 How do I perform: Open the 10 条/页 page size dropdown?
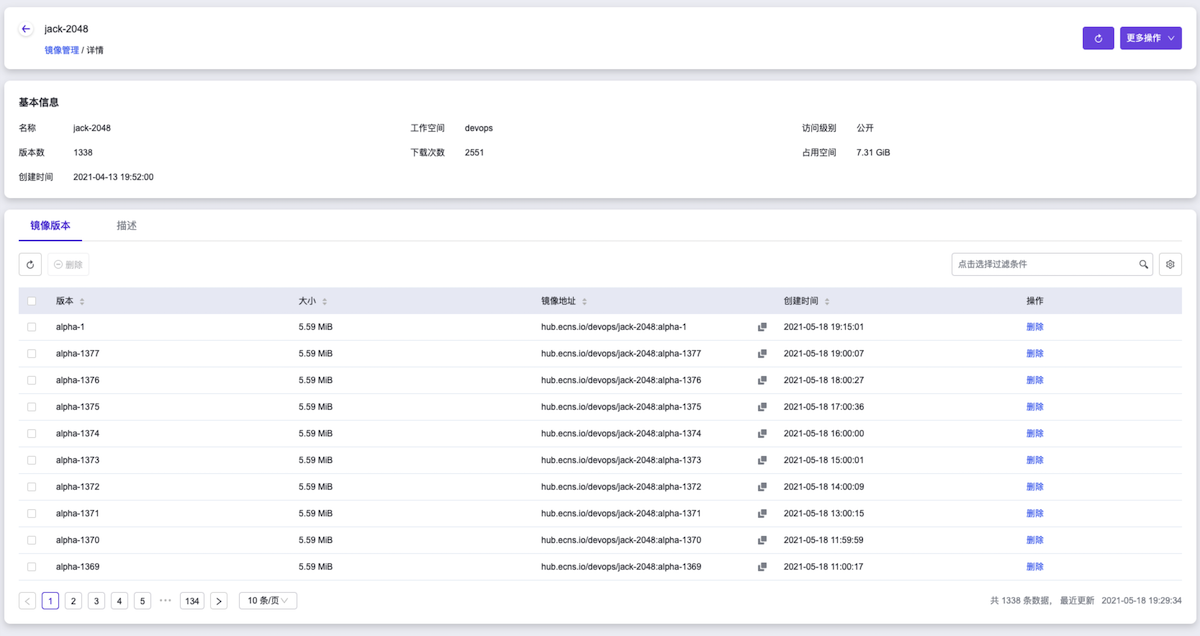click(268, 601)
